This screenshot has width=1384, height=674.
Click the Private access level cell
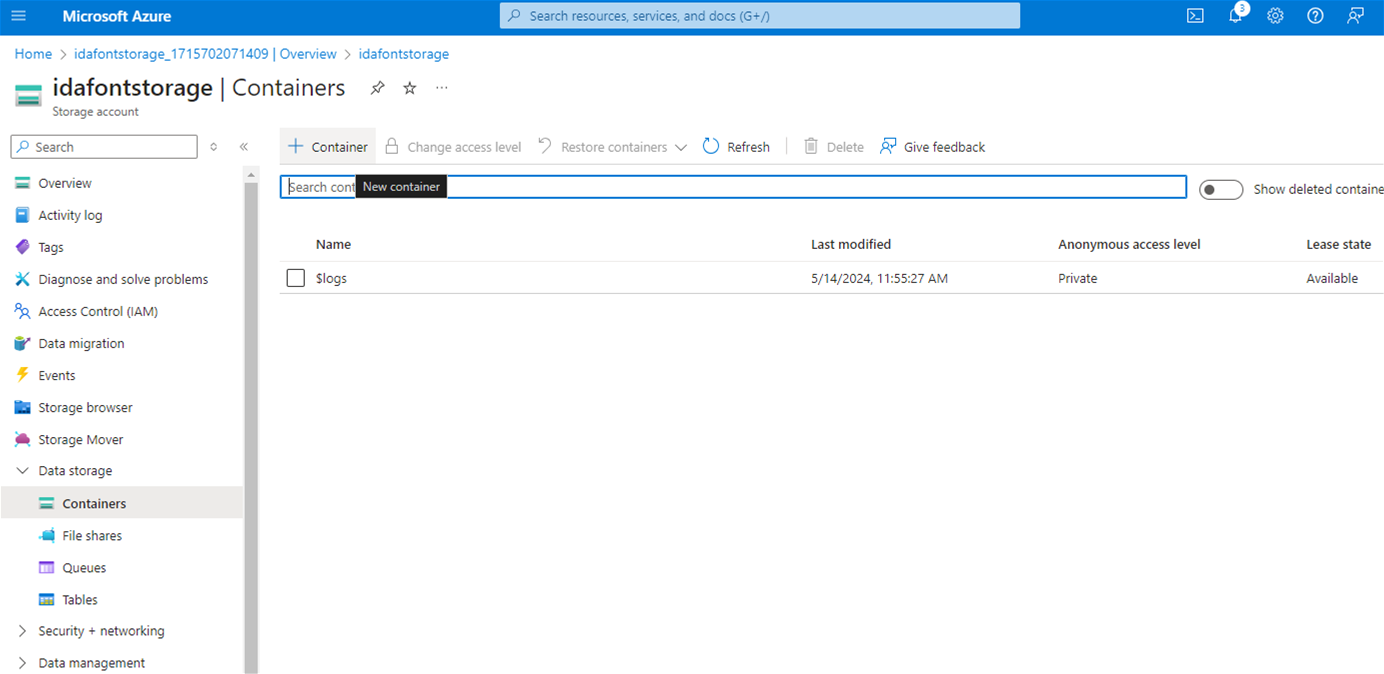tap(1077, 278)
